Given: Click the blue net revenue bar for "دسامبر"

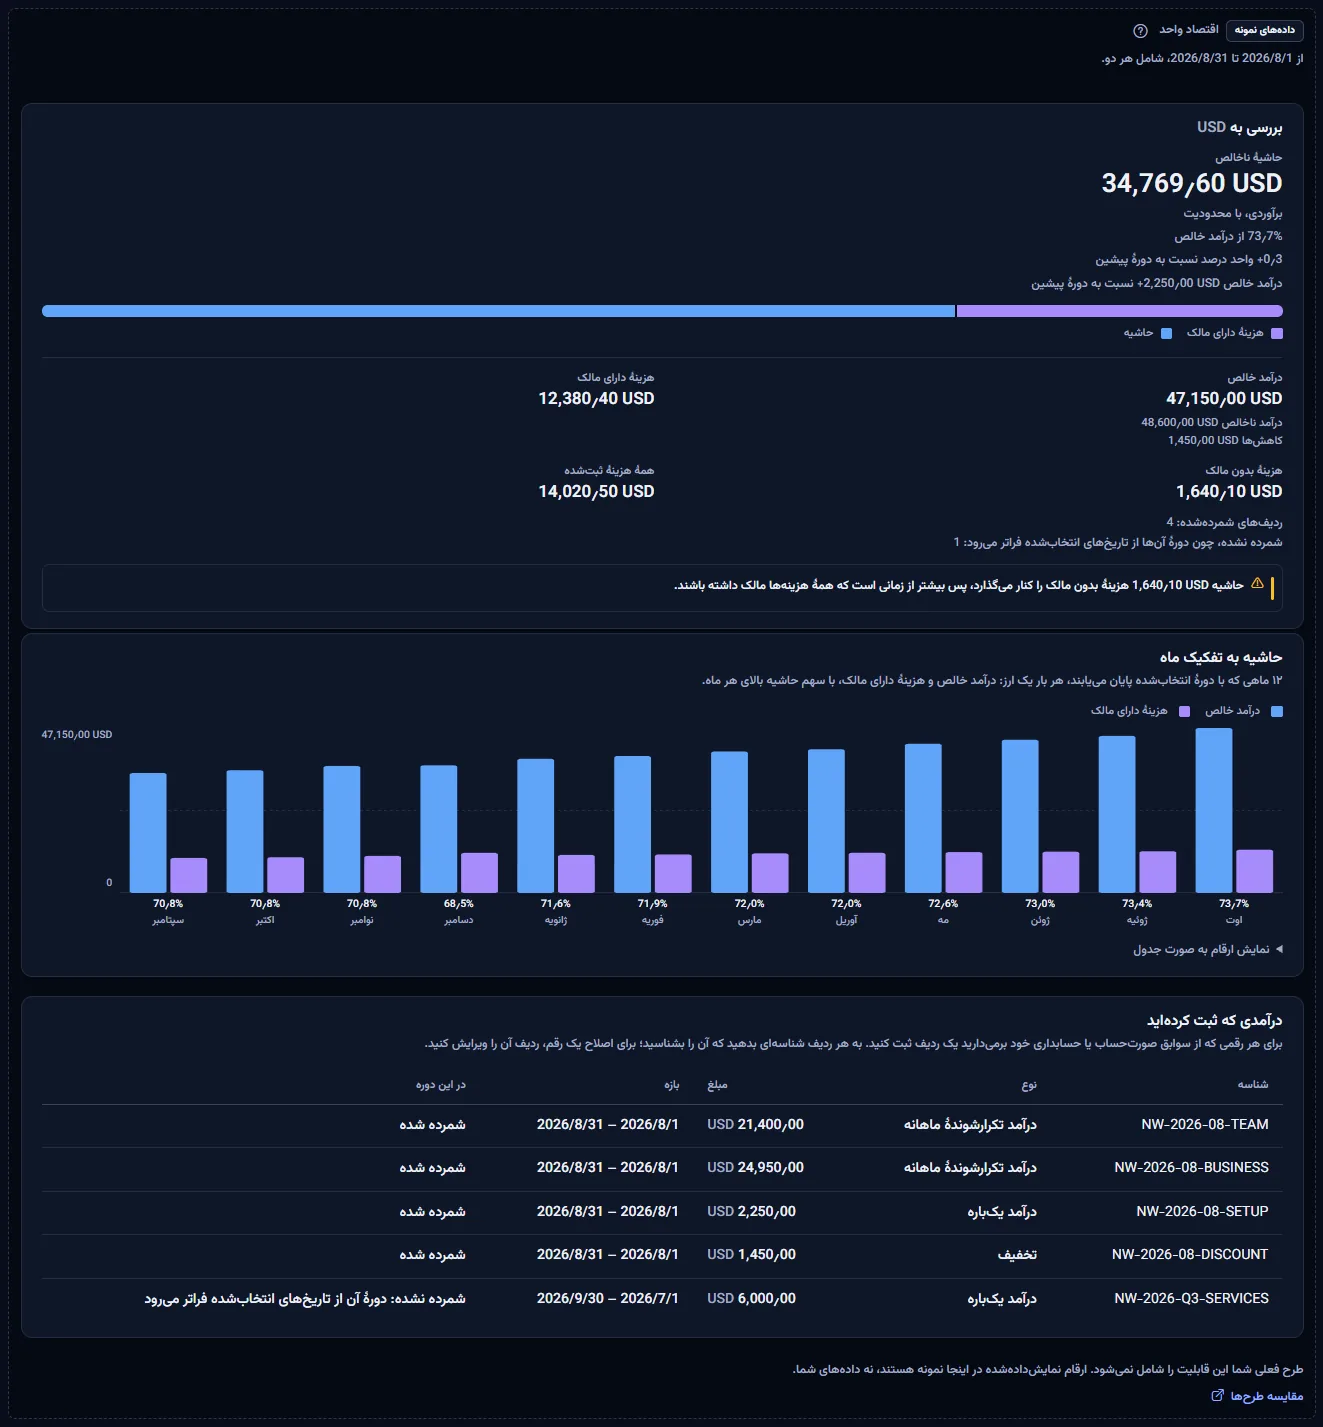Looking at the screenshot, I should [x=439, y=829].
